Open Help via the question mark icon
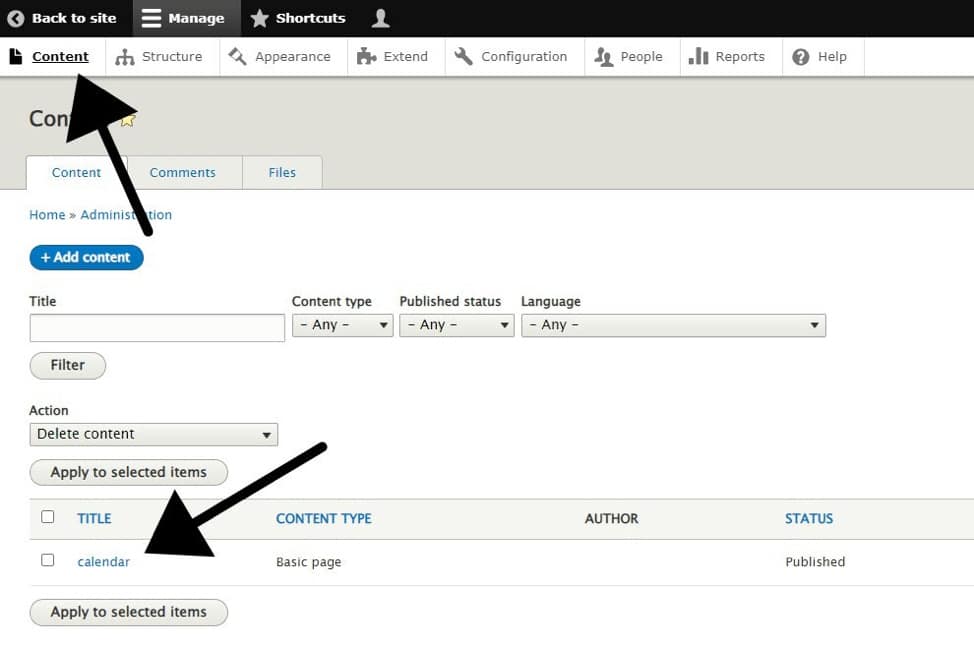This screenshot has width=974, height=645. [801, 57]
